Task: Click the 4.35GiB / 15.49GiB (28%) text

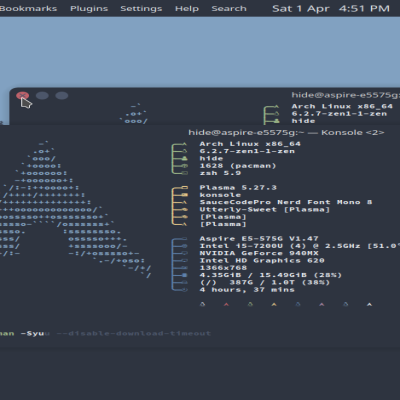Action: (x=271, y=275)
